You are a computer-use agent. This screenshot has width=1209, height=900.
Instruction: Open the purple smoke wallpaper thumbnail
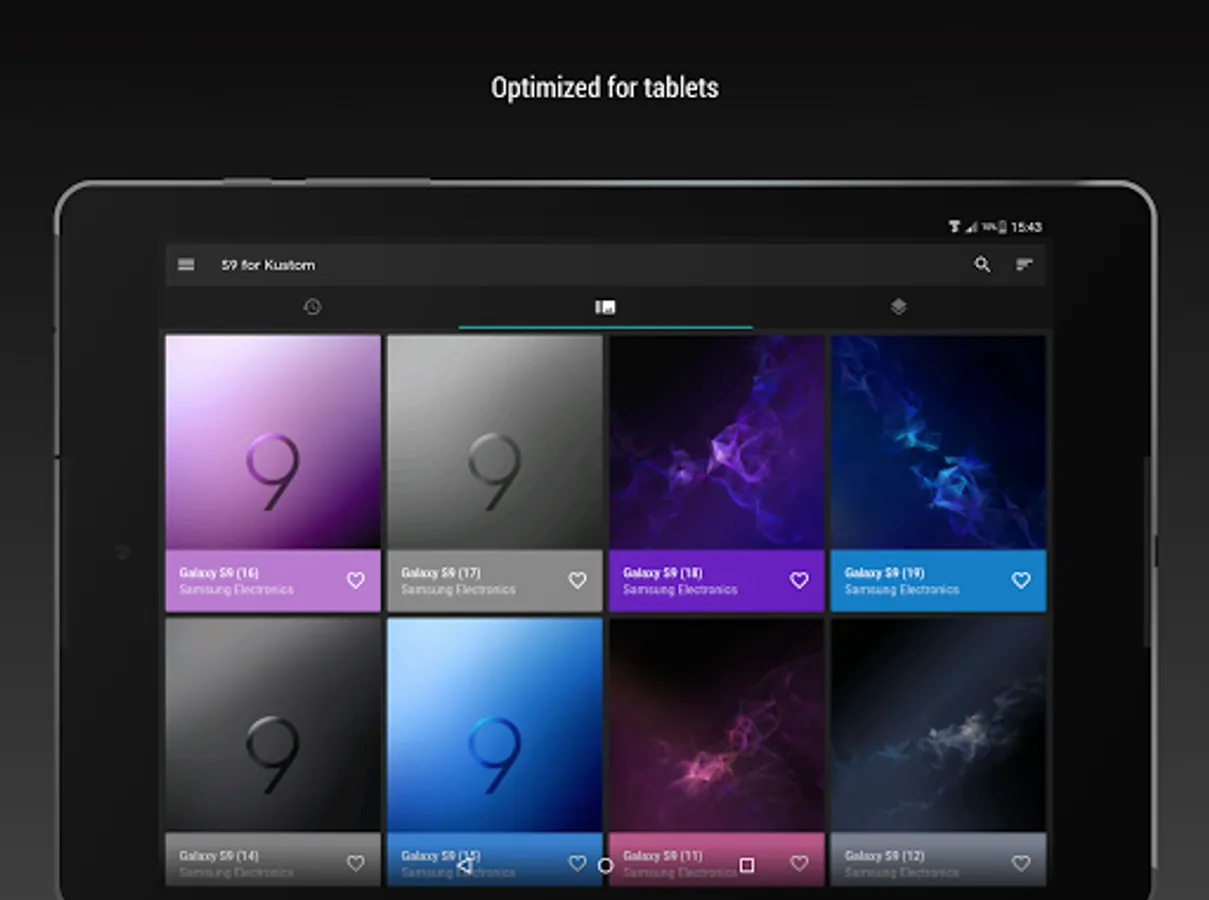tap(717, 442)
